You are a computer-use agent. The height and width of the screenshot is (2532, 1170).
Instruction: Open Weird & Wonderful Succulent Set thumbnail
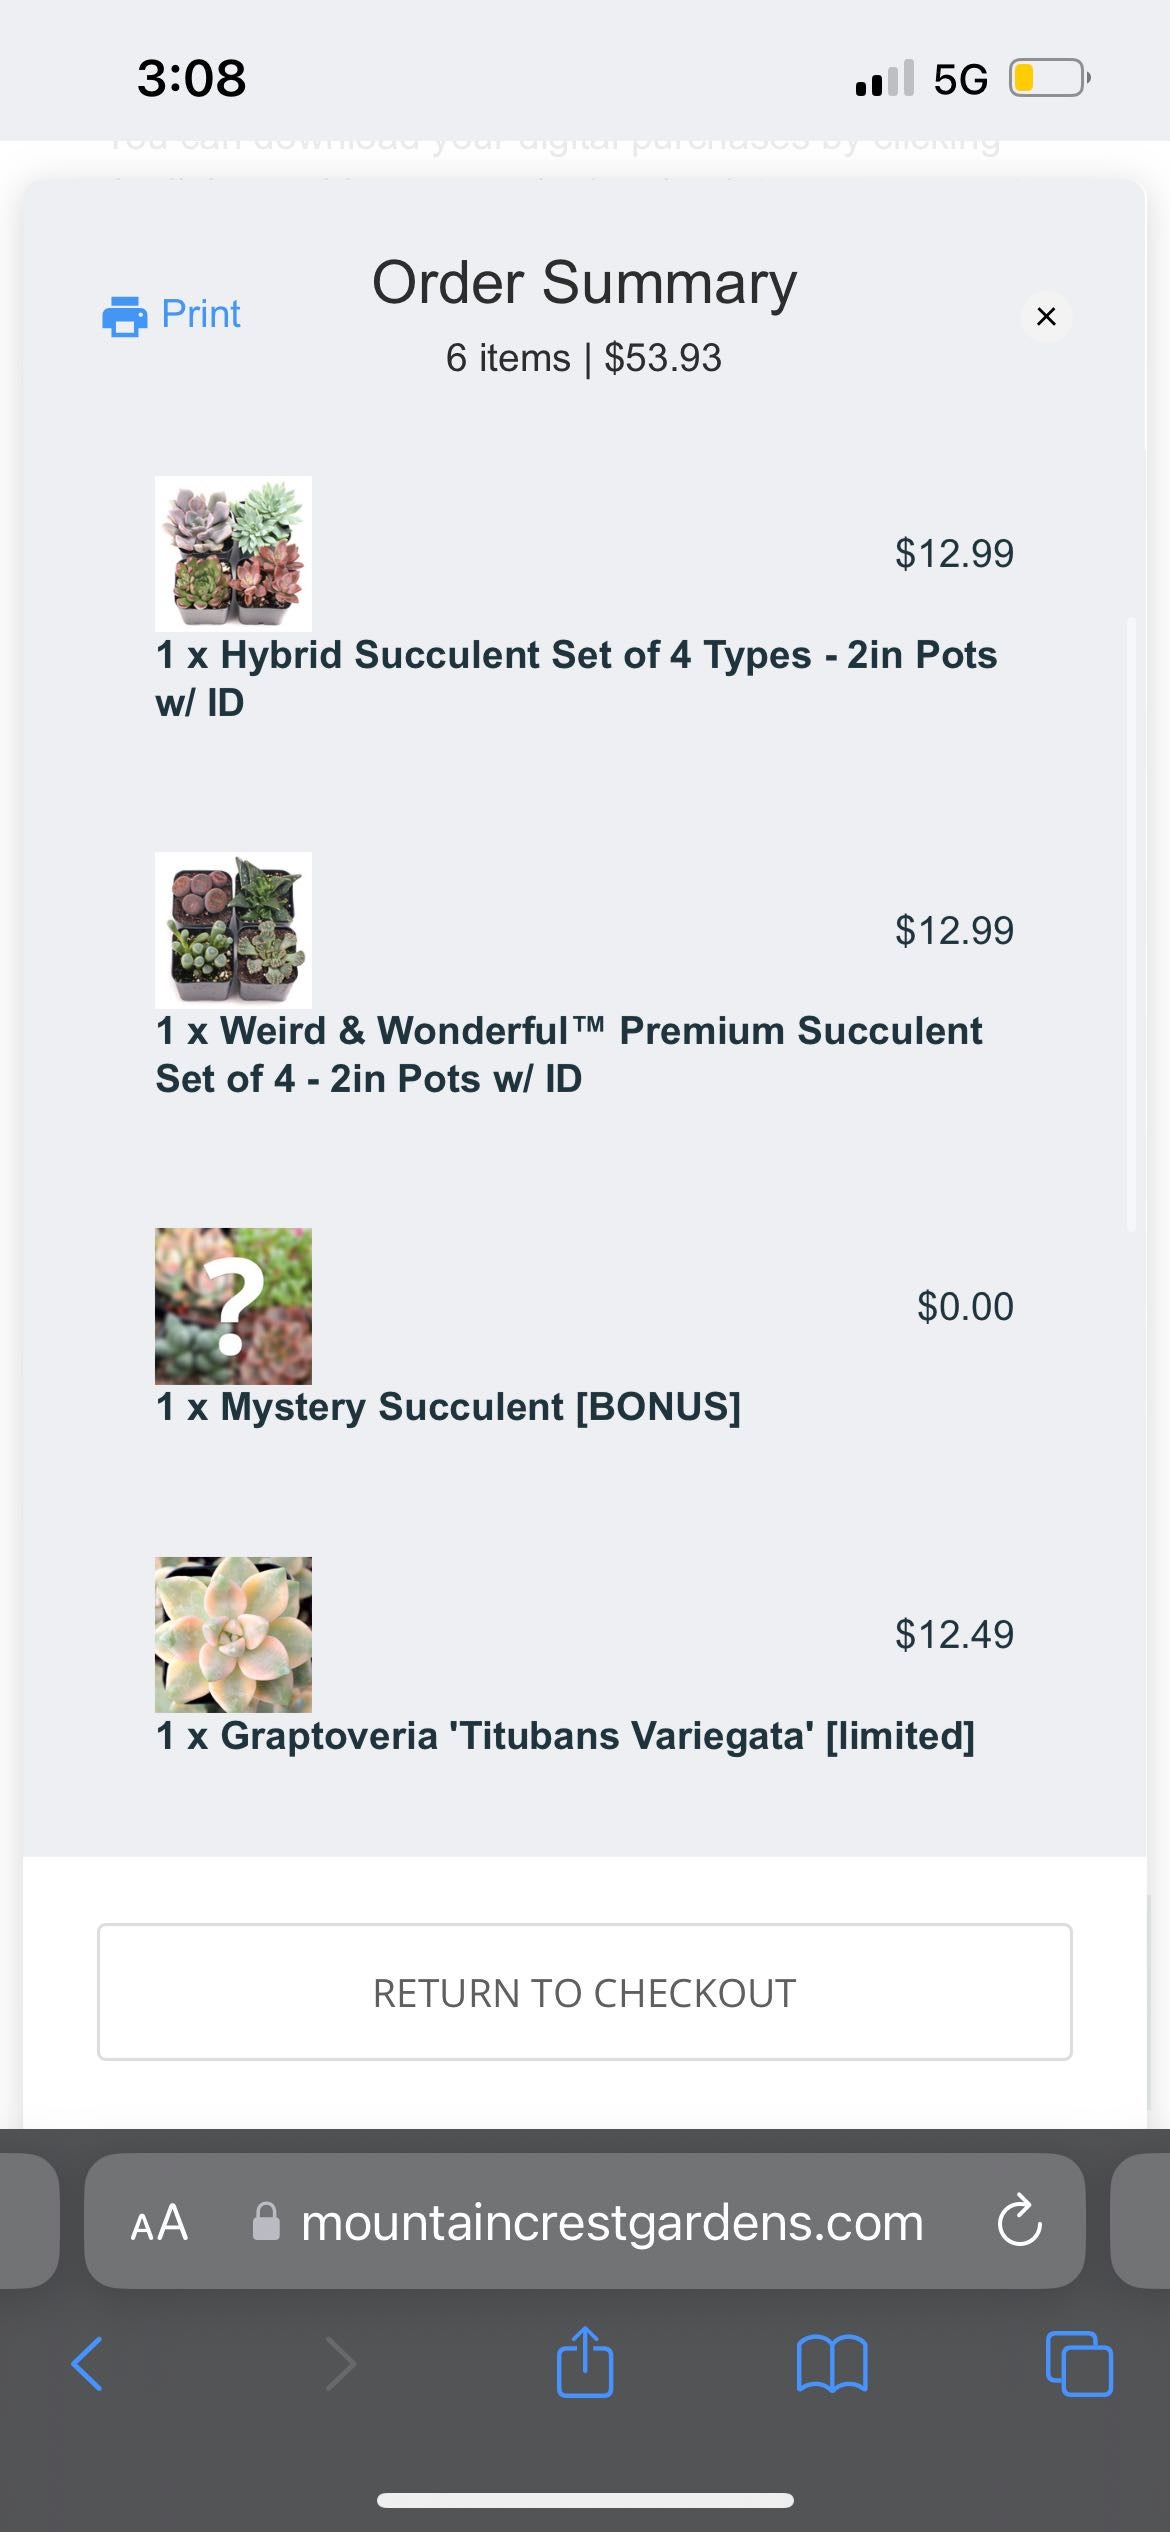tap(233, 930)
